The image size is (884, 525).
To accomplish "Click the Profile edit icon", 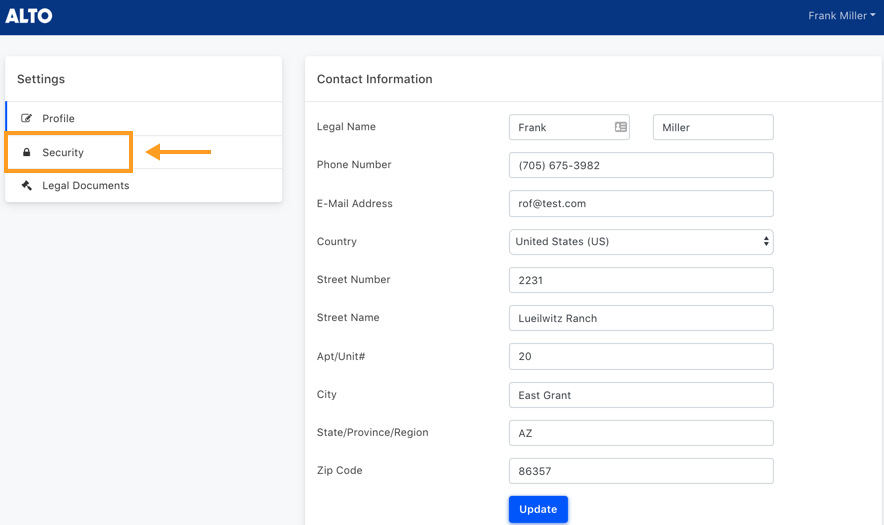I will point(26,118).
